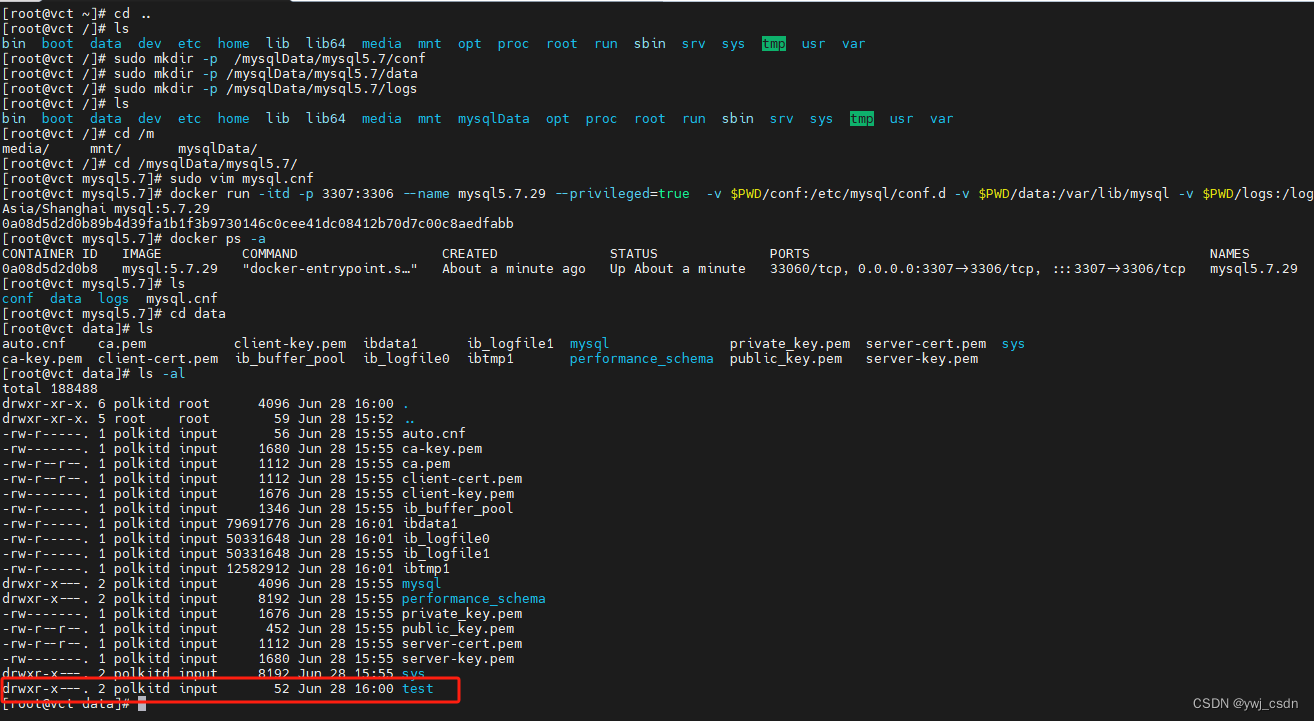Click the 'Asia/Shanghai mysql:5.7.29' line

[x=106, y=209]
